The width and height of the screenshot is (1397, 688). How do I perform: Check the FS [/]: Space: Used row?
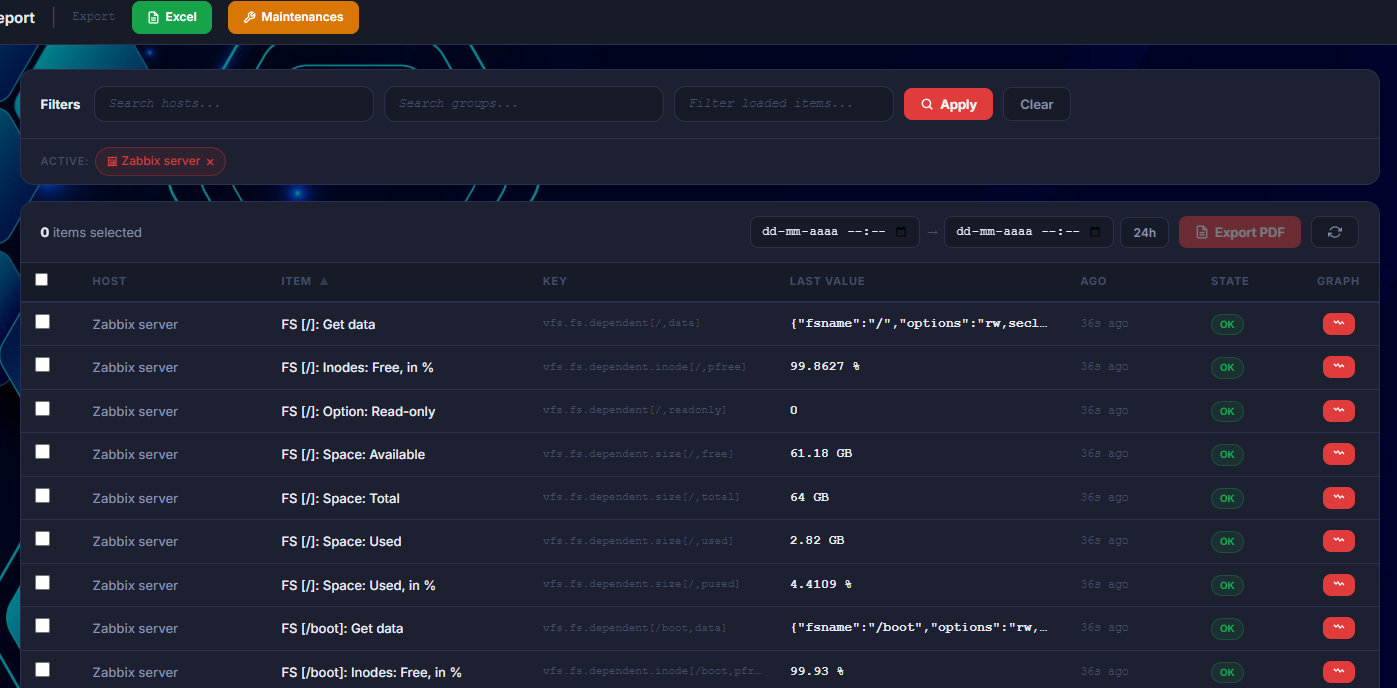42,539
